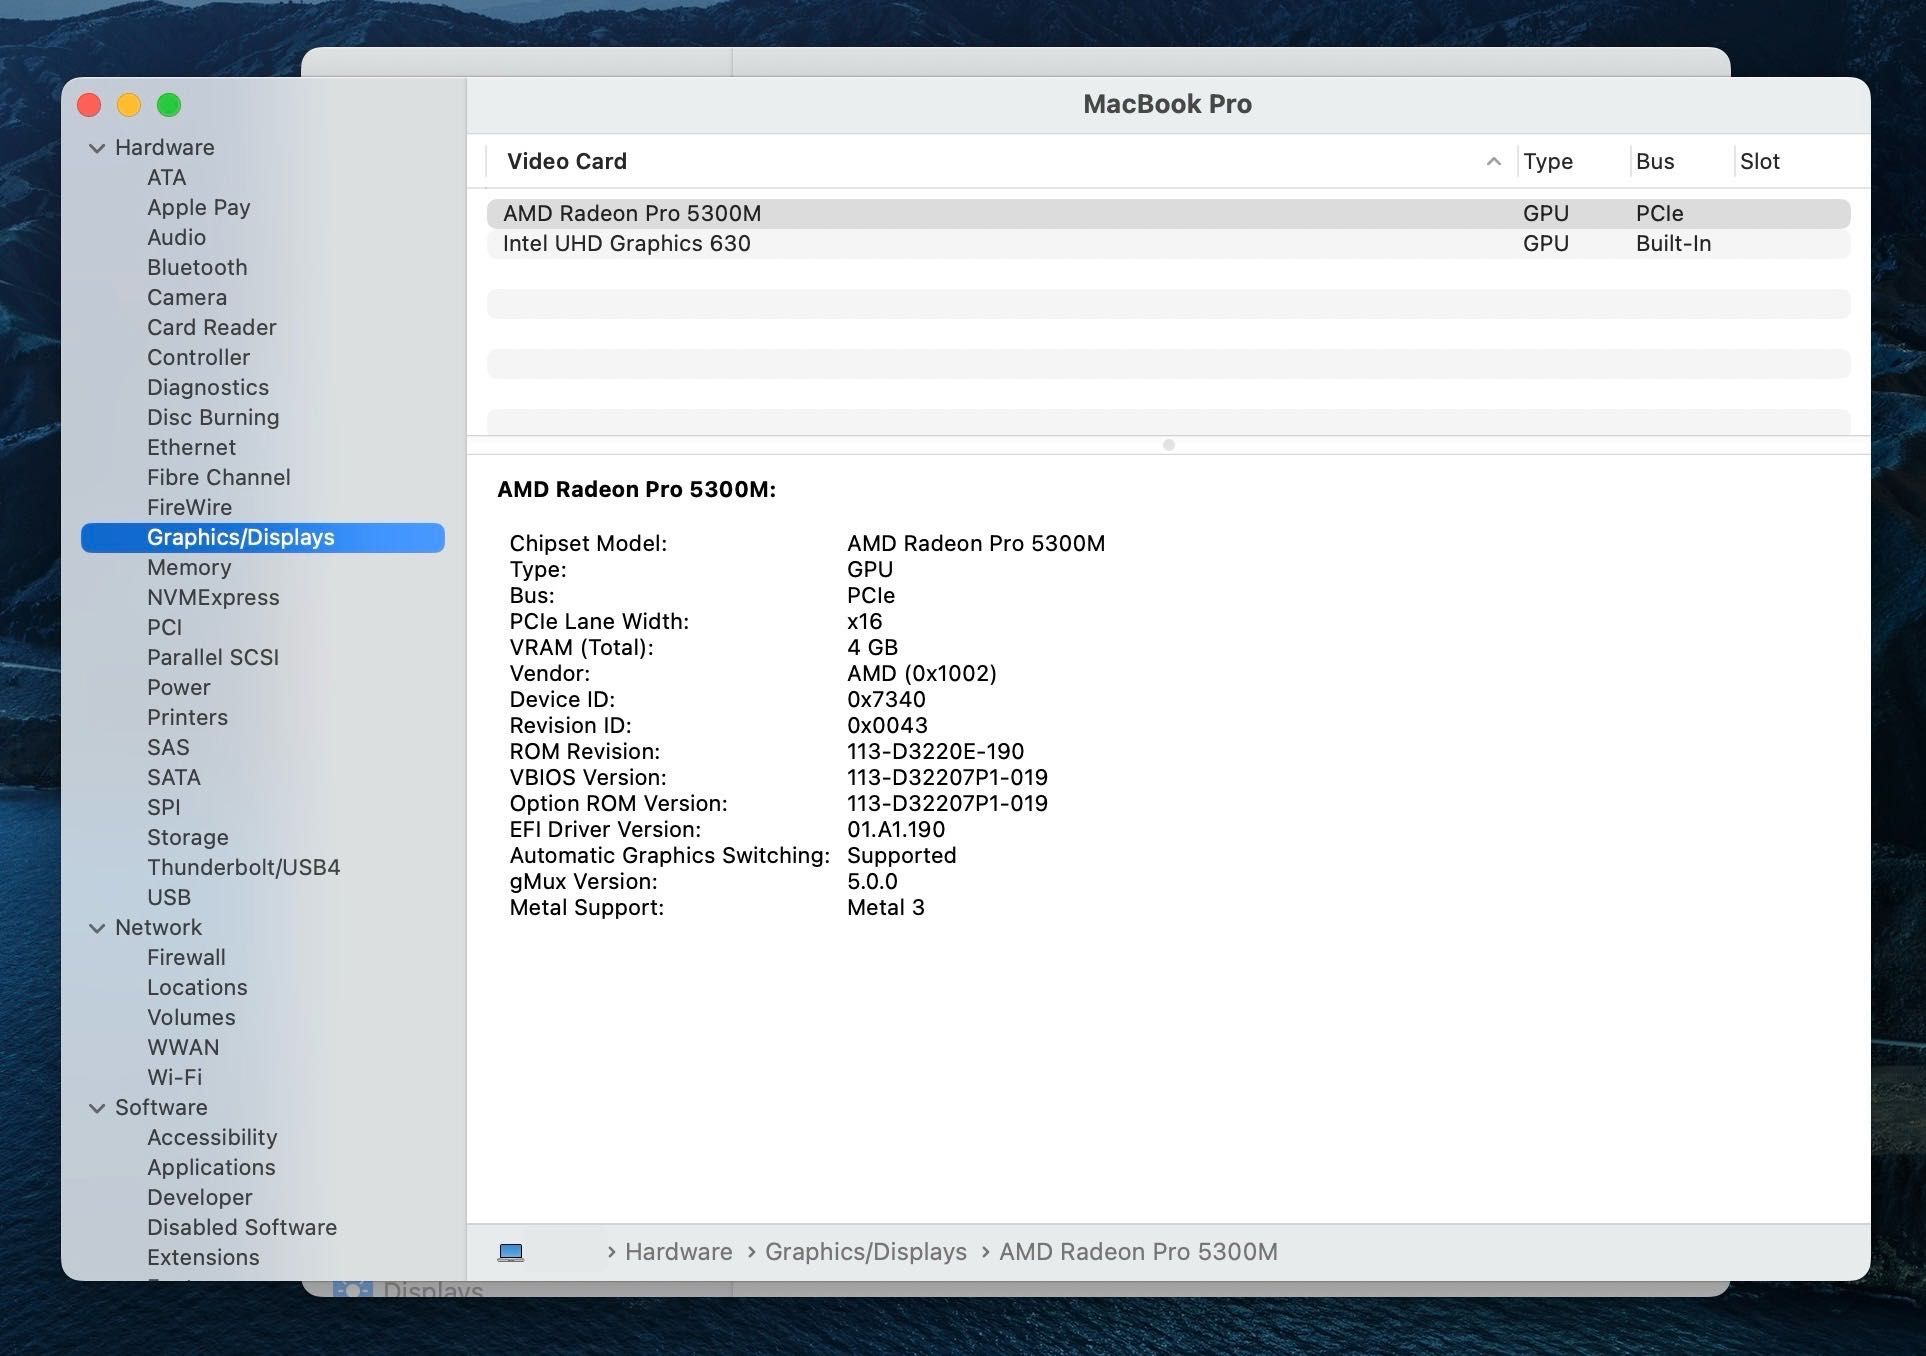Open Power information
The image size is (1926, 1356).
[x=178, y=687]
